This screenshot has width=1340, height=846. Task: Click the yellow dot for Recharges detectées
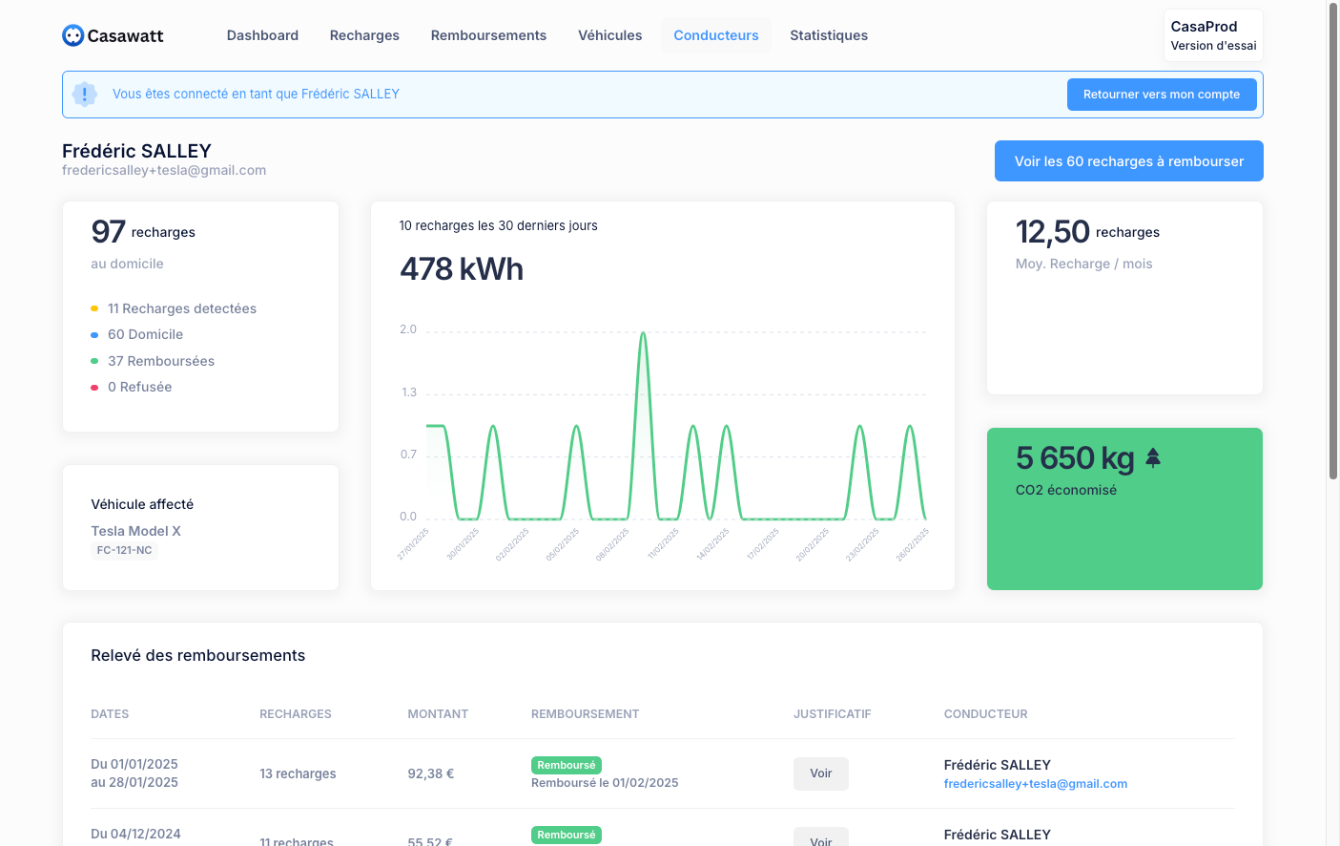[x=94, y=309]
